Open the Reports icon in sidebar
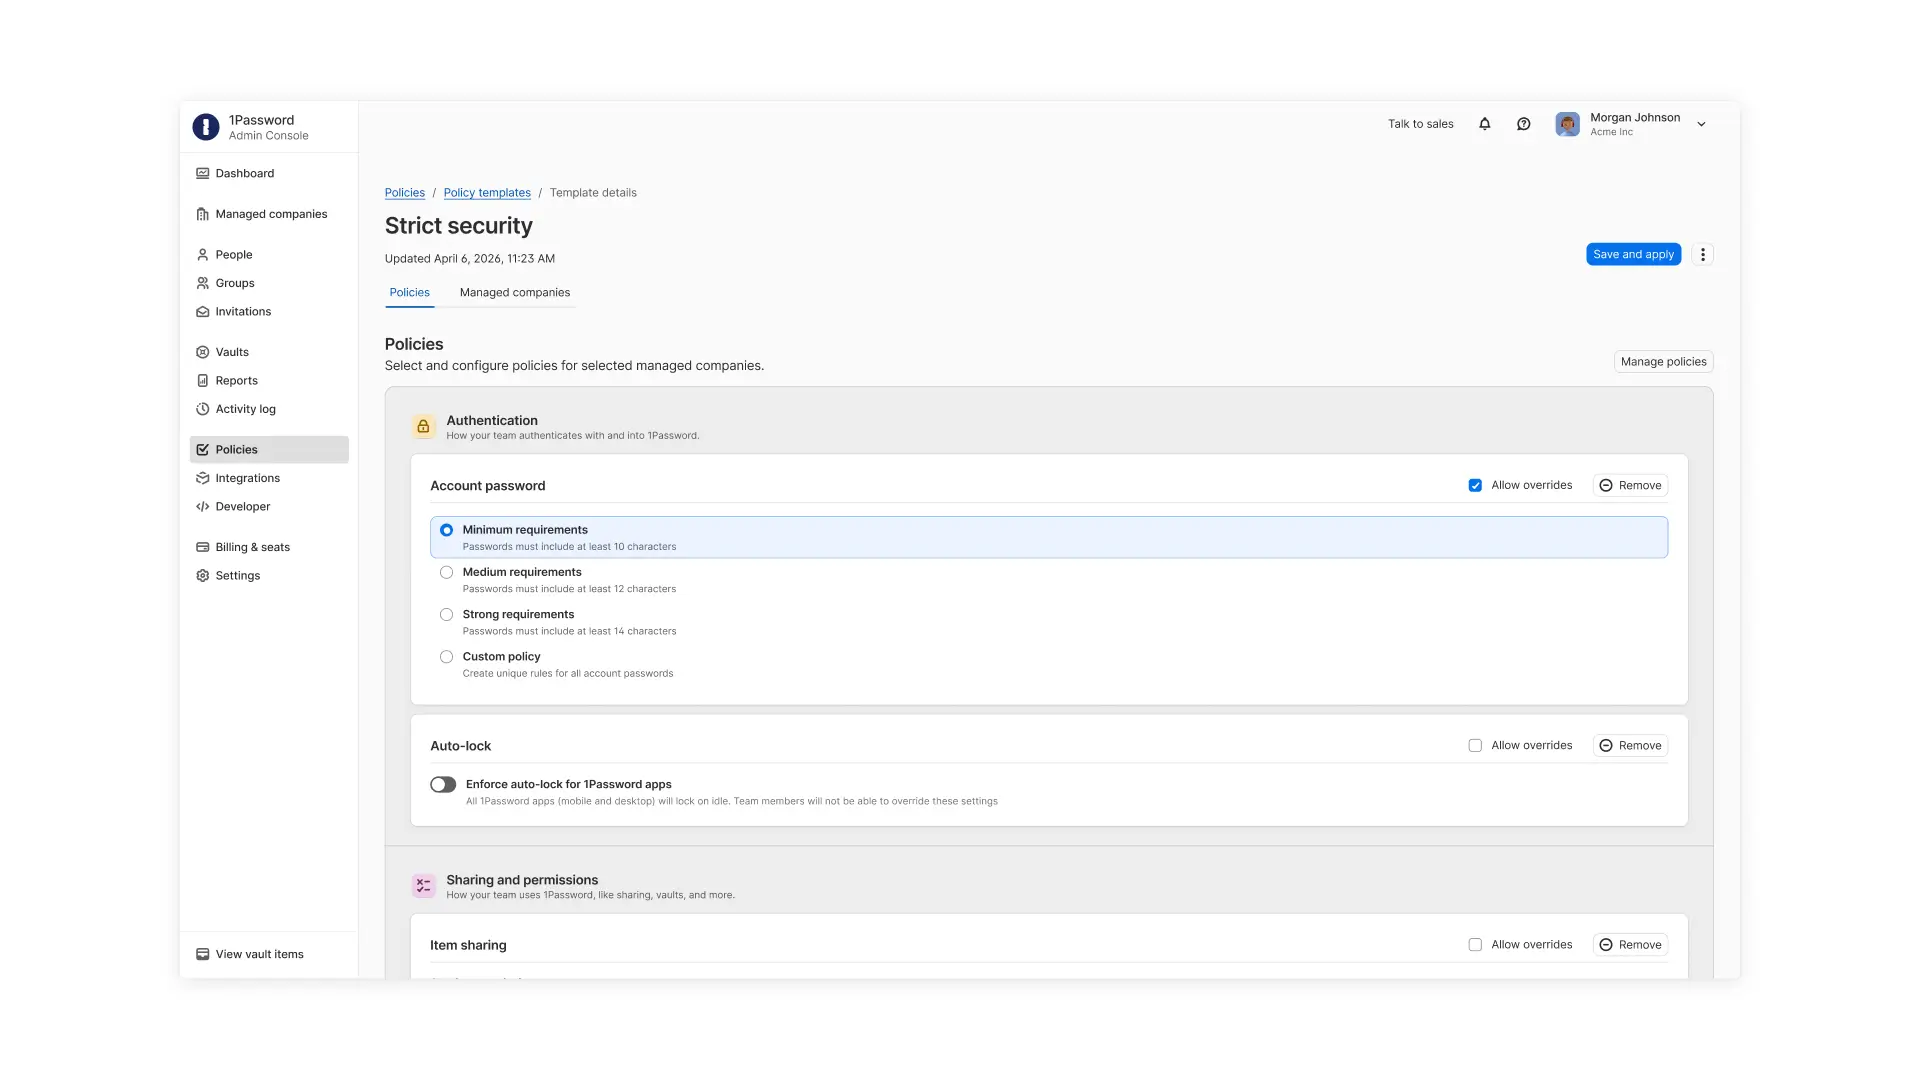This screenshot has height=1080, width=1920. (x=203, y=381)
